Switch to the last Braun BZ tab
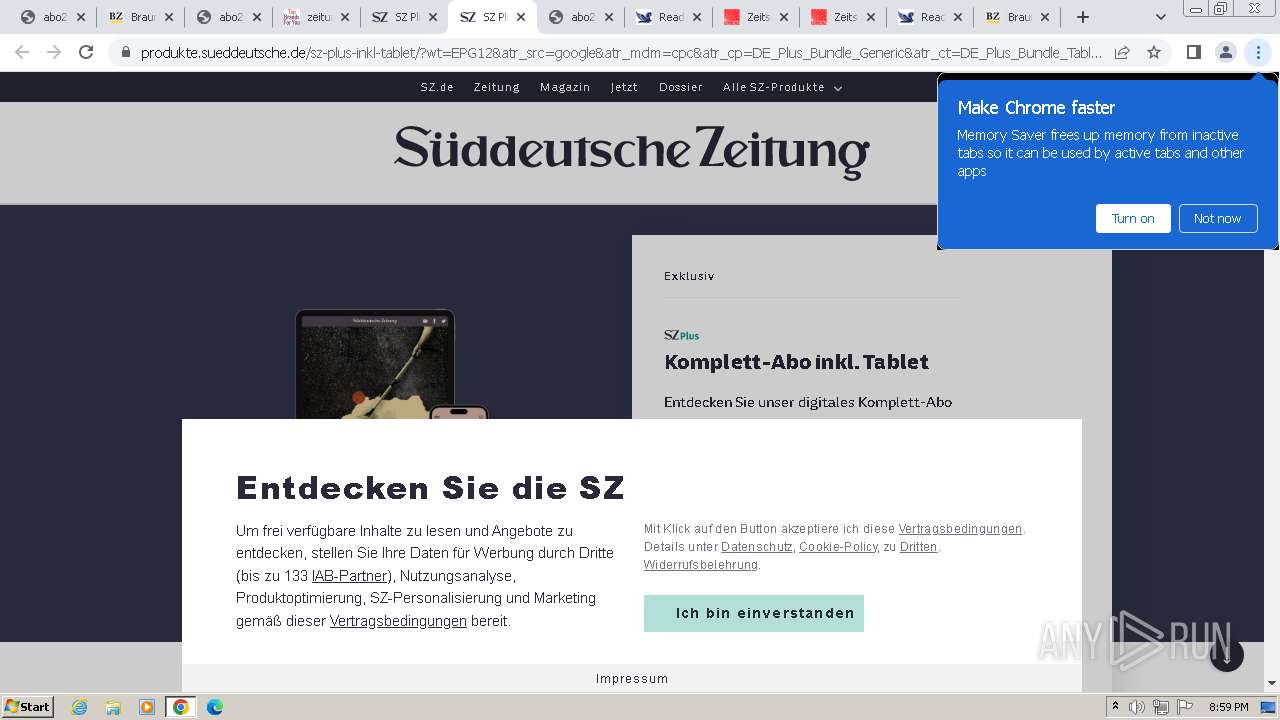1280x720 pixels. coord(1018,17)
